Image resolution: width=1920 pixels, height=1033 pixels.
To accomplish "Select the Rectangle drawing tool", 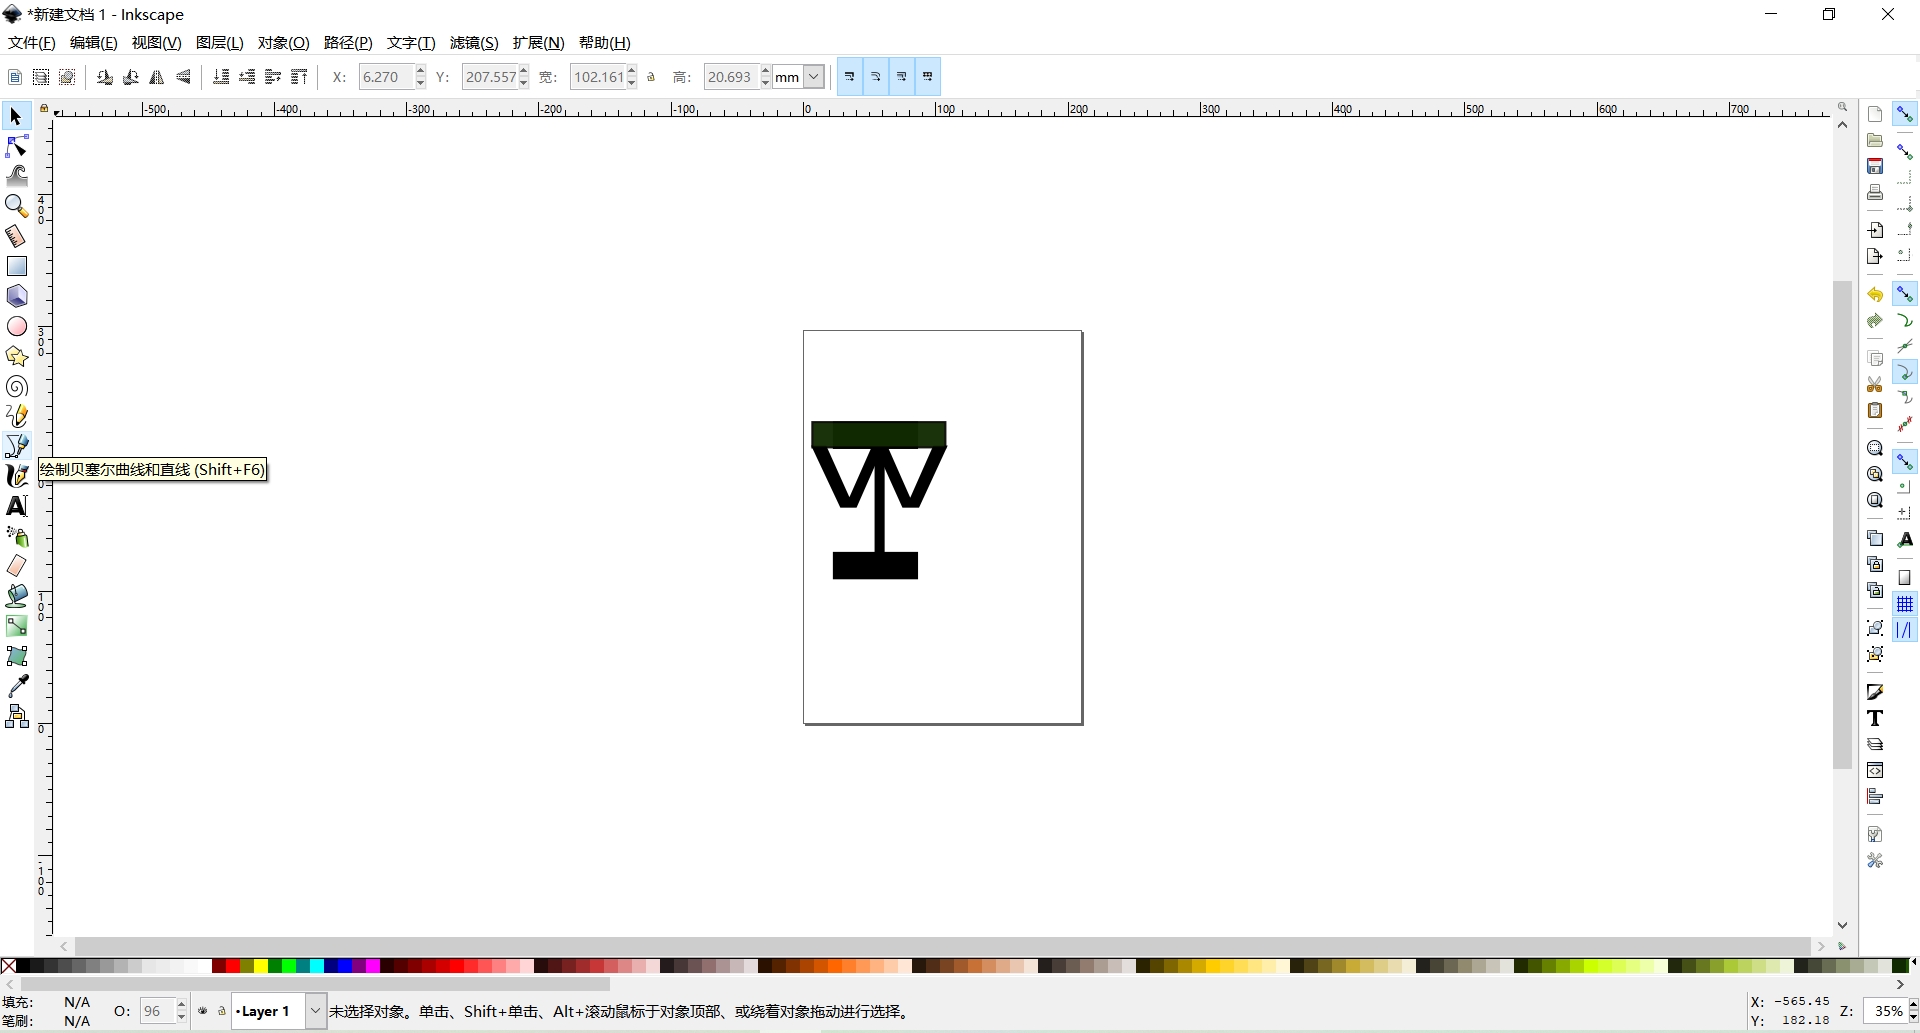I will (x=17, y=266).
